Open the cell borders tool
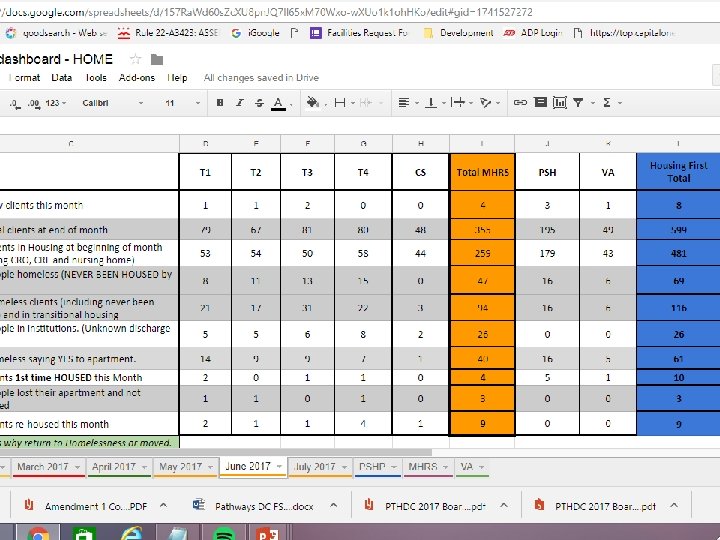The width and height of the screenshot is (720, 540). click(340, 103)
